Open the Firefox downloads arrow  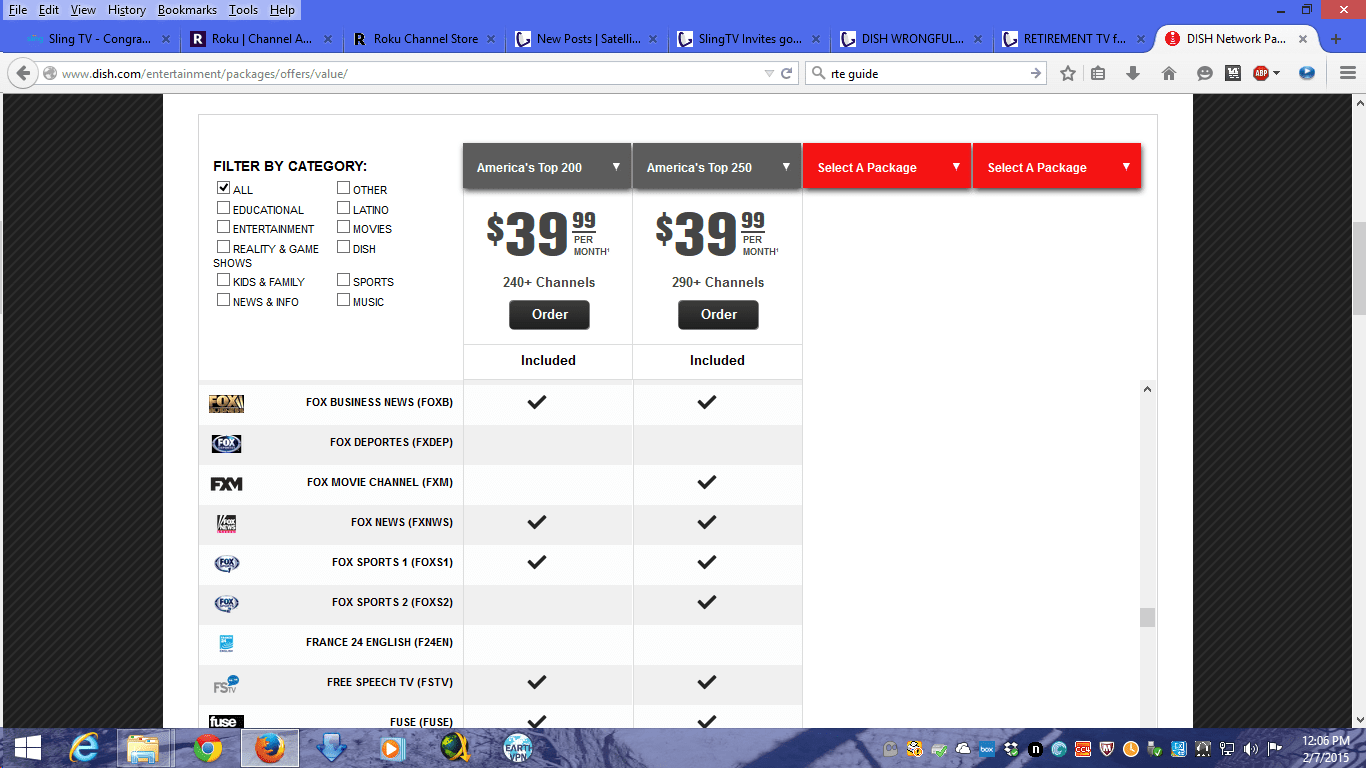(x=1133, y=73)
